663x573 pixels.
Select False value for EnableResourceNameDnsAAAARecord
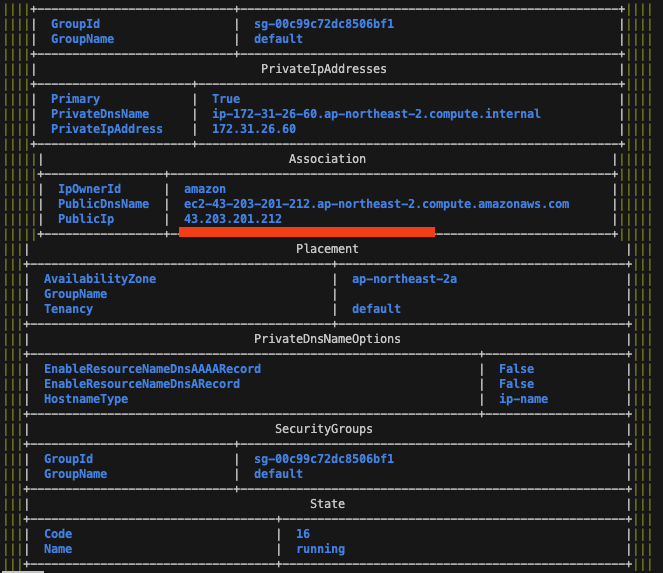click(x=516, y=369)
